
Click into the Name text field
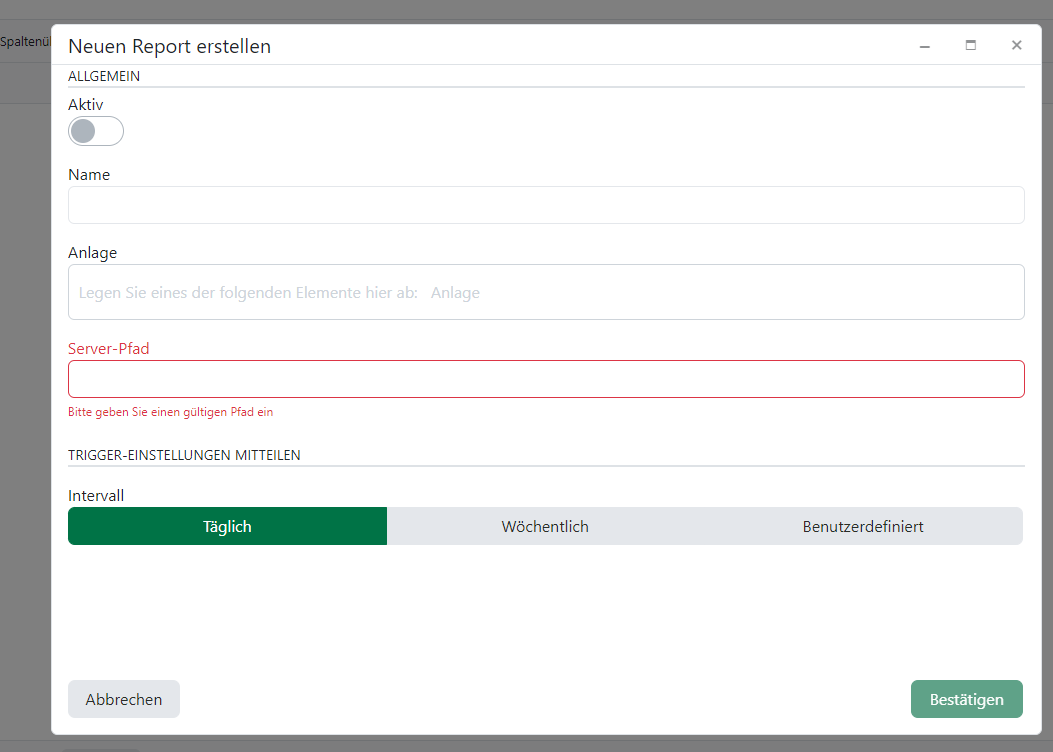pyautogui.click(x=546, y=205)
